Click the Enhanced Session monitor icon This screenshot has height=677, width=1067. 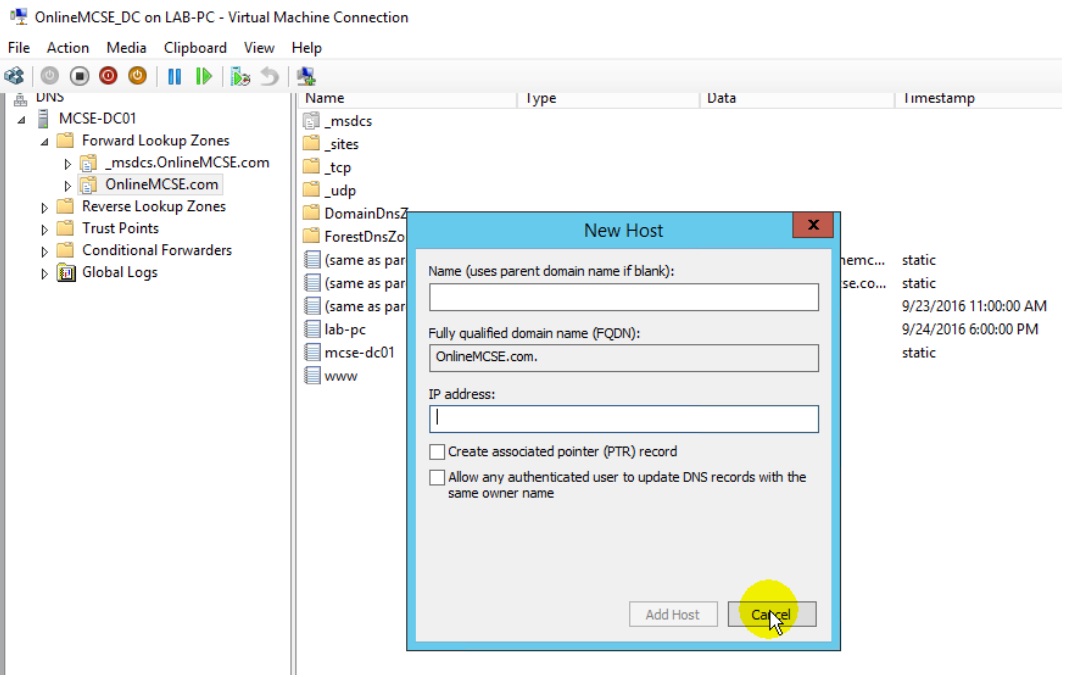tap(306, 76)
